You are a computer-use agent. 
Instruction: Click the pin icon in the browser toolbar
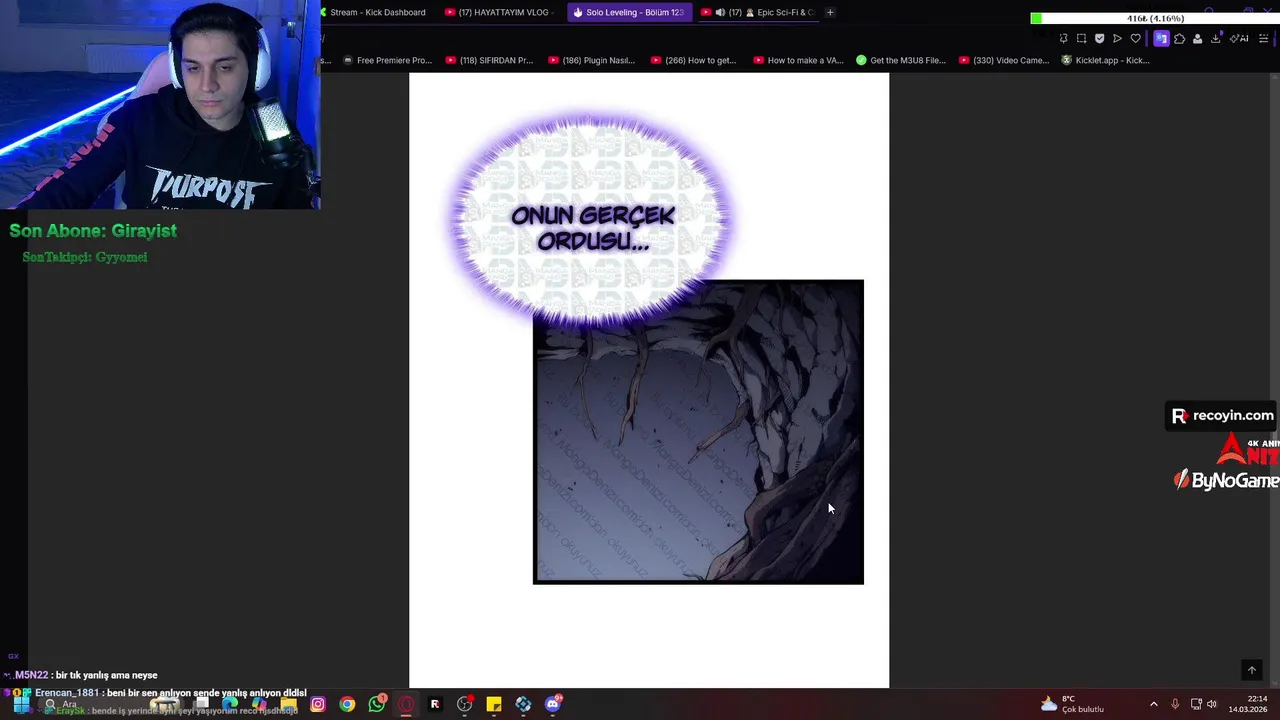click(x=1063, y=39)
